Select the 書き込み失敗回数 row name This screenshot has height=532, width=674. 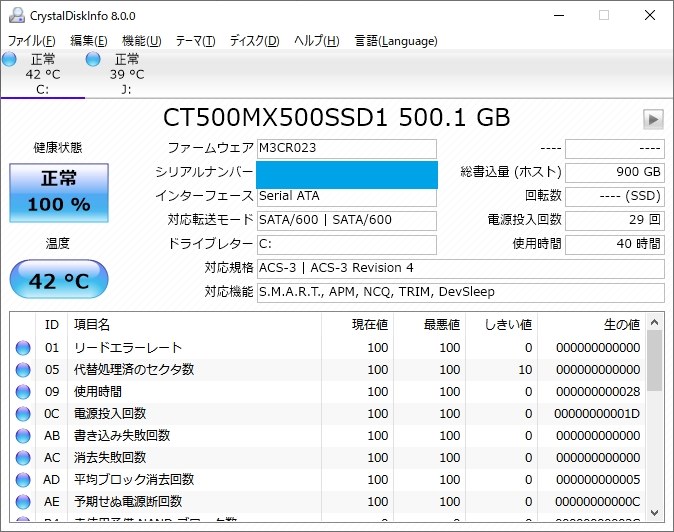click(122, 436)
